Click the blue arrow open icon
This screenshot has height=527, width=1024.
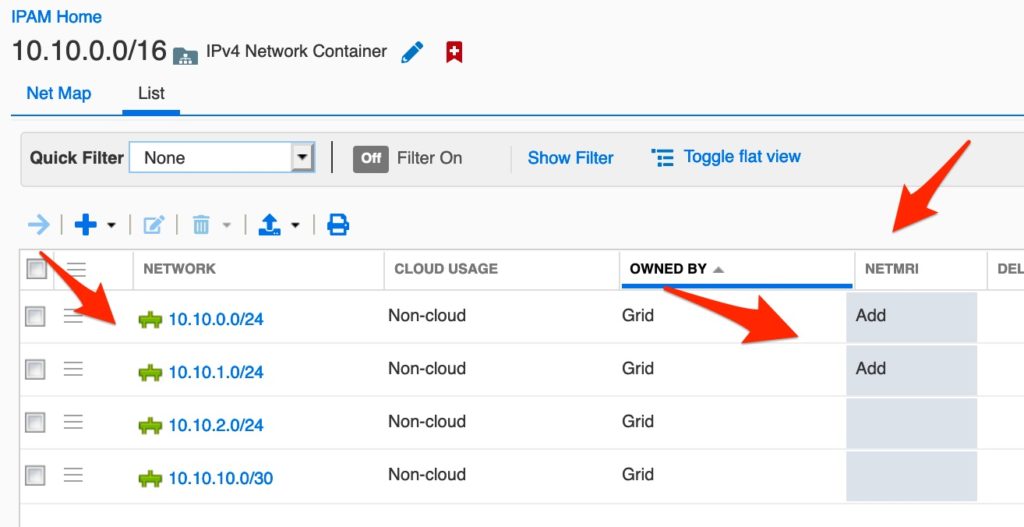(38, 225)
